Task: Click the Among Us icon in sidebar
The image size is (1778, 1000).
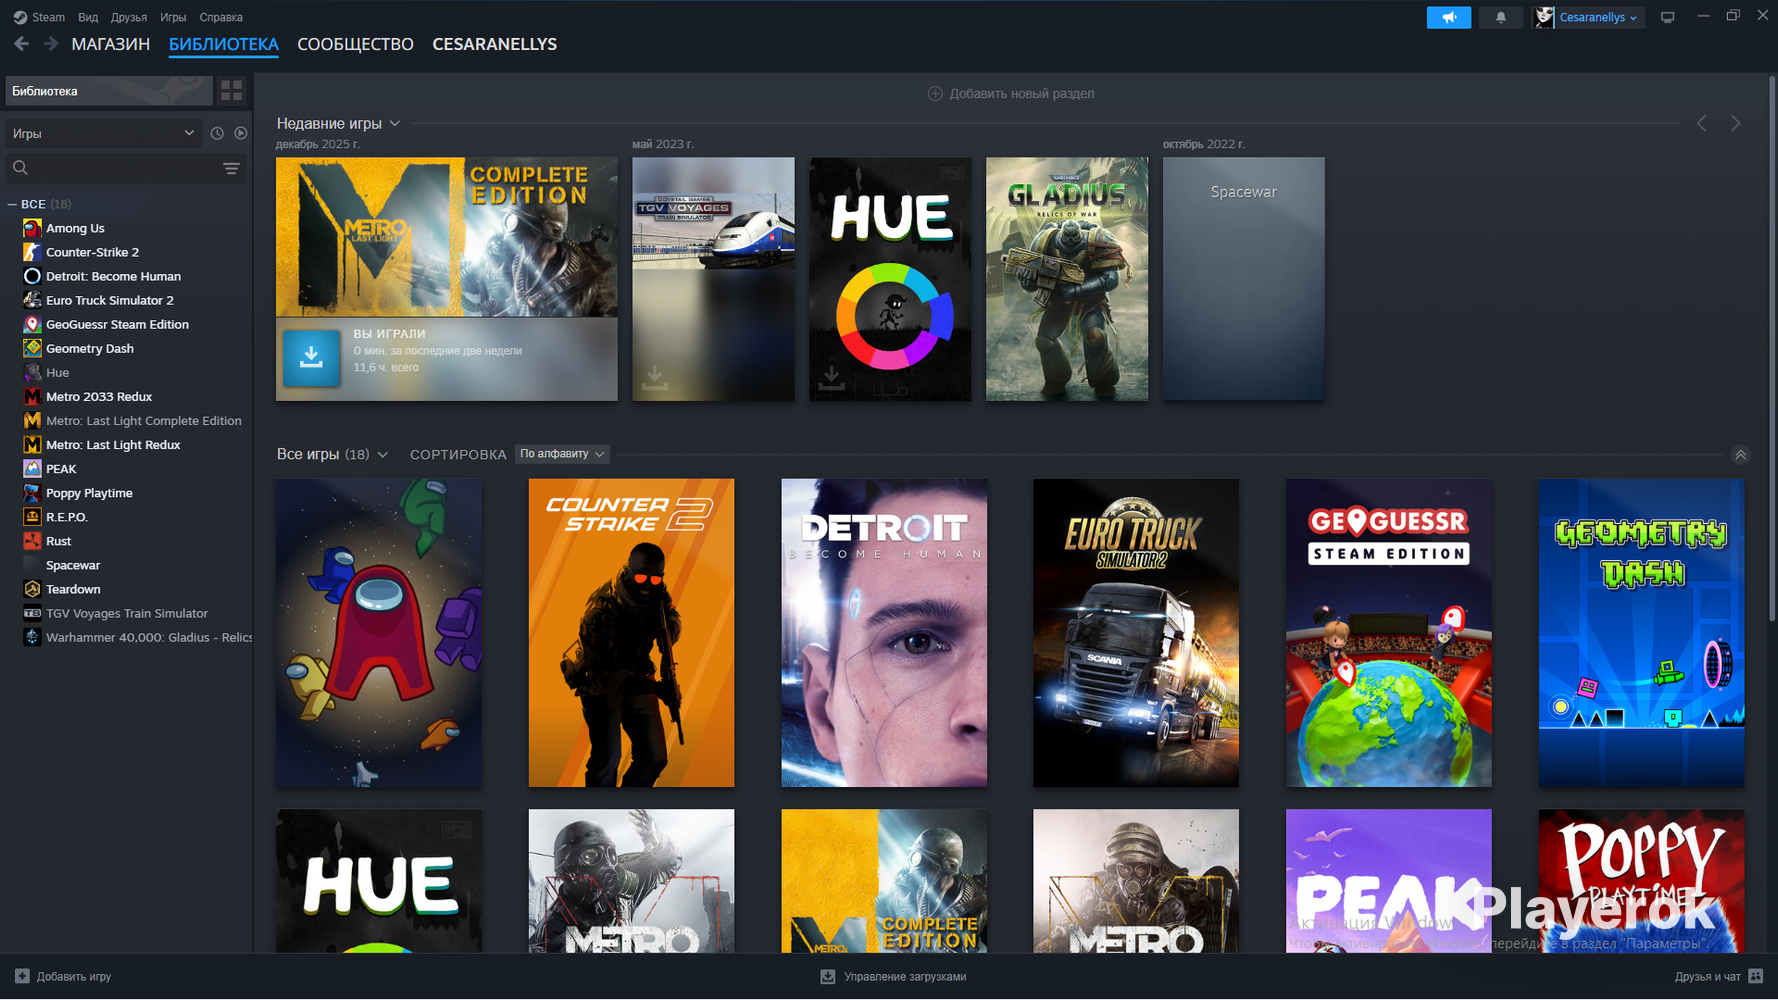Action: (x=32, y=228)
